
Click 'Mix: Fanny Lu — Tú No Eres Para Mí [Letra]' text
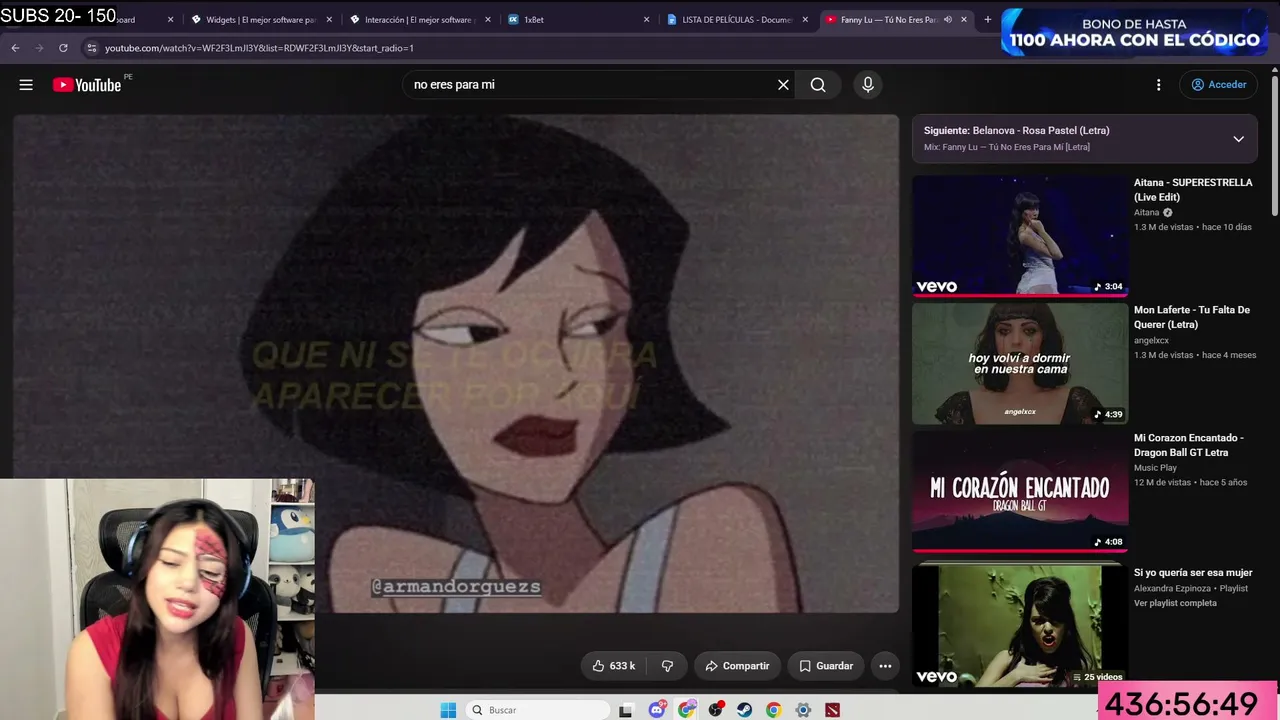point(1006,147)
